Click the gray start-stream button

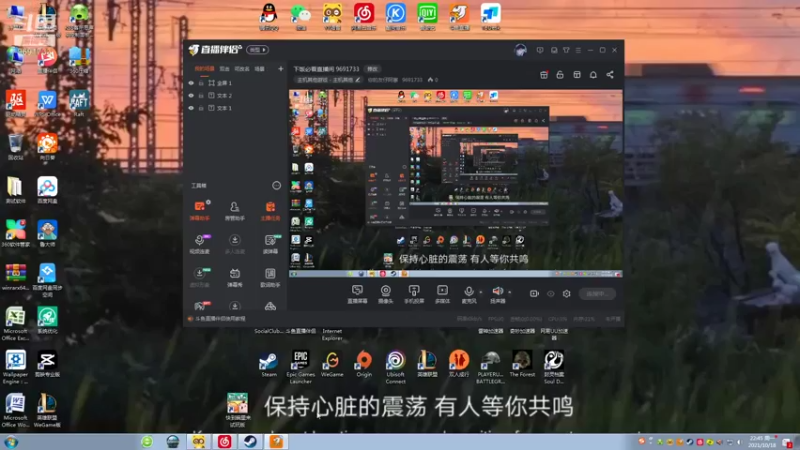[x=597, y=294]
